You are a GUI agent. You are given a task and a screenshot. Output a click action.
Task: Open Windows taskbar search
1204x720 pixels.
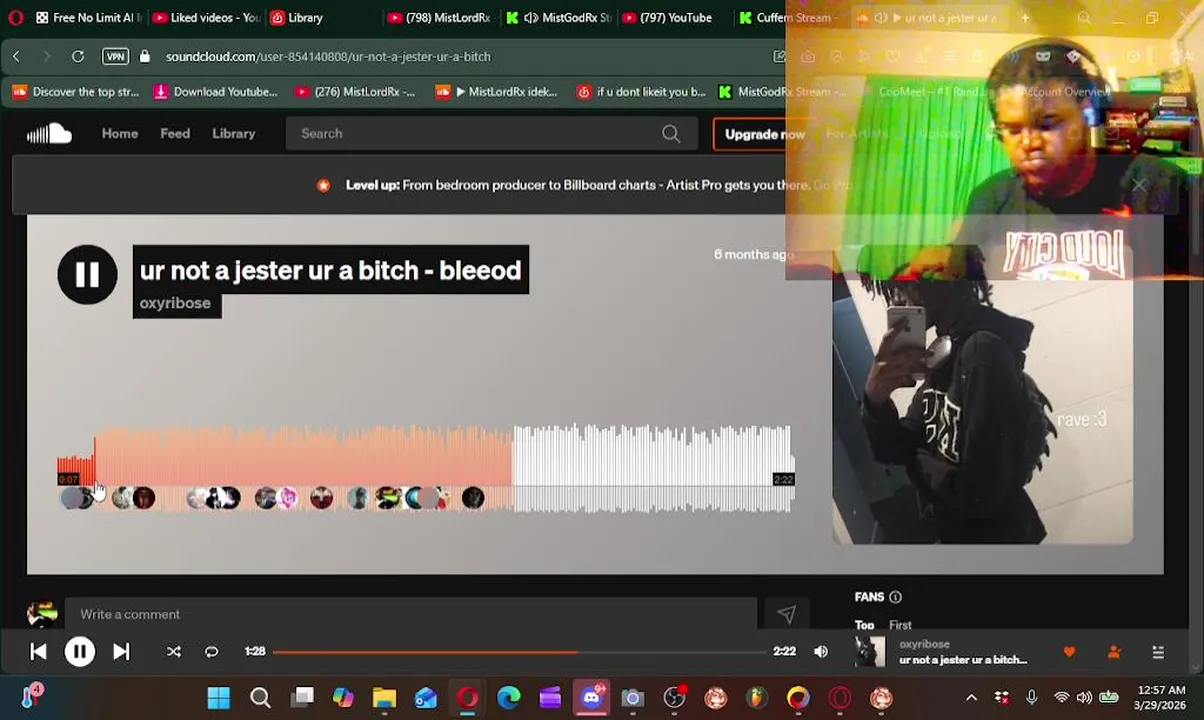click(x=260, y=697)
